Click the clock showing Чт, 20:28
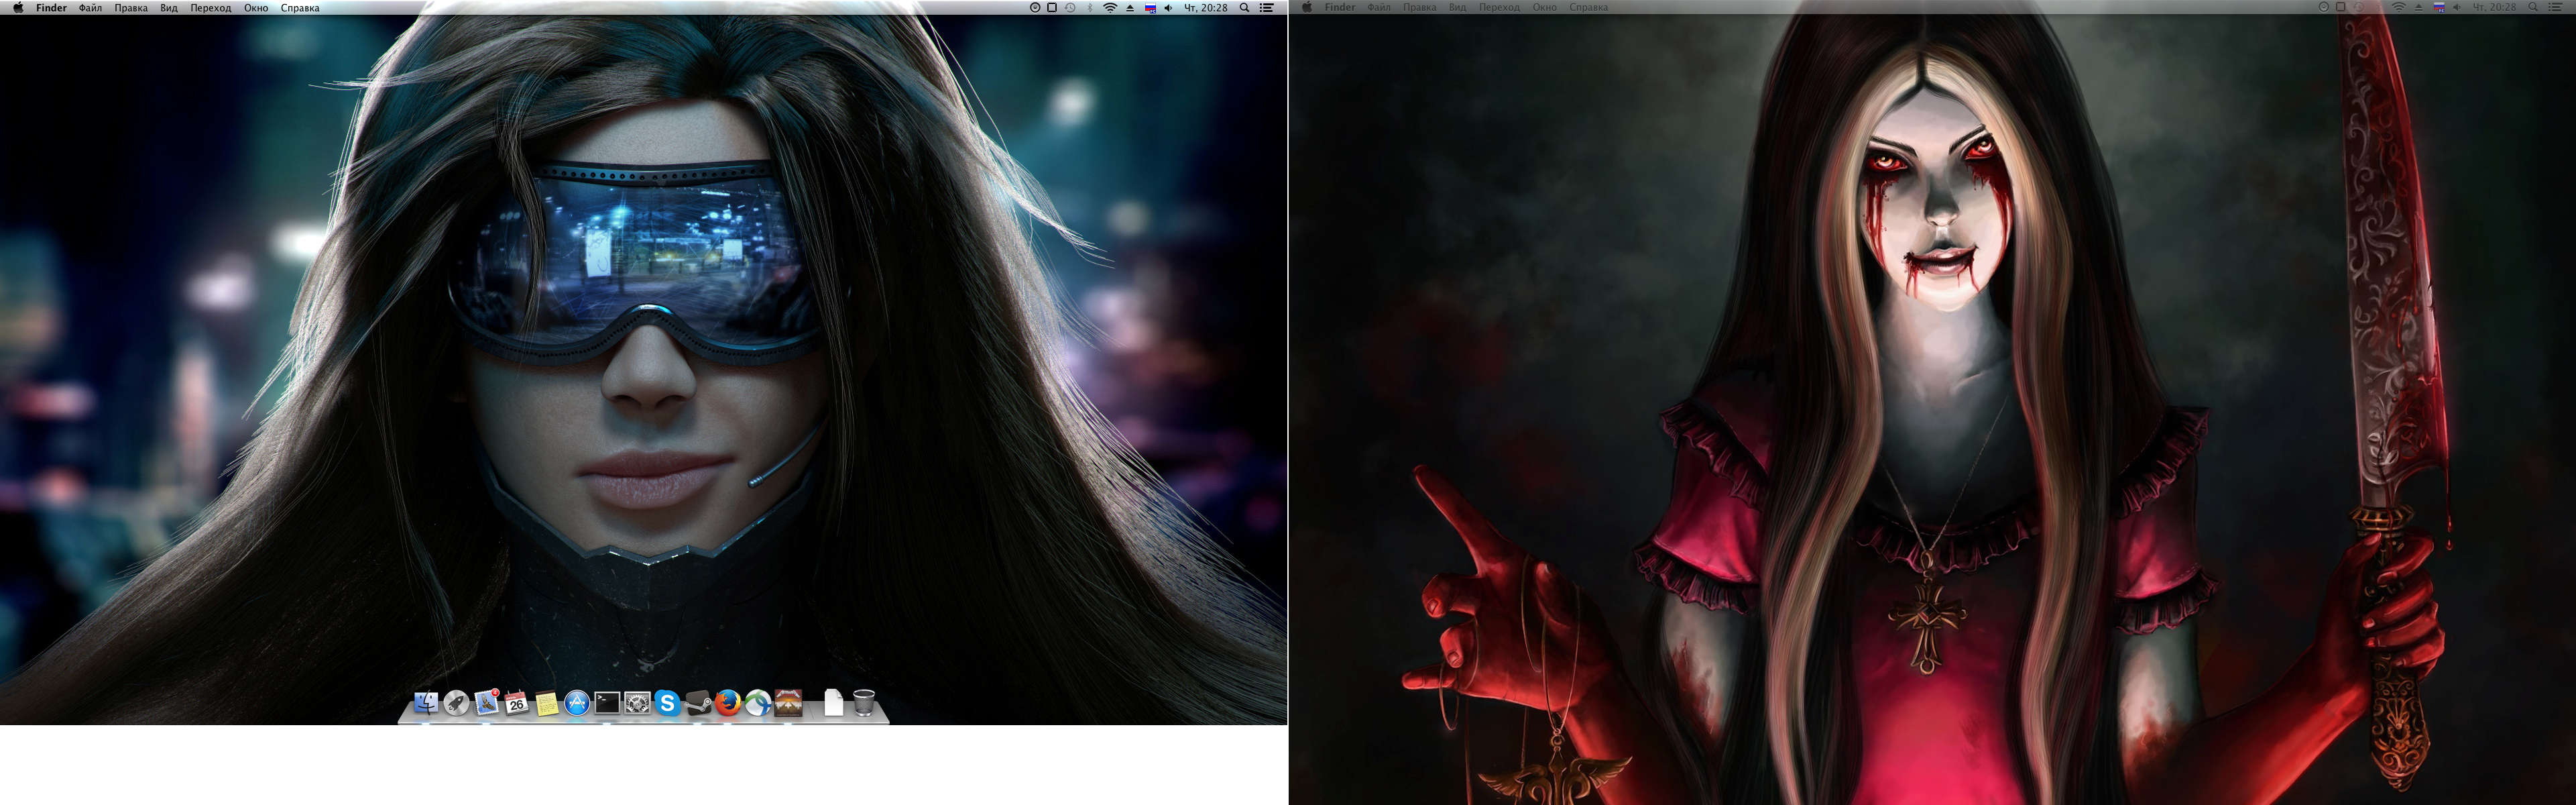Image resolution: width=2576 pixels, height=805 pixels. [1205, 8]
